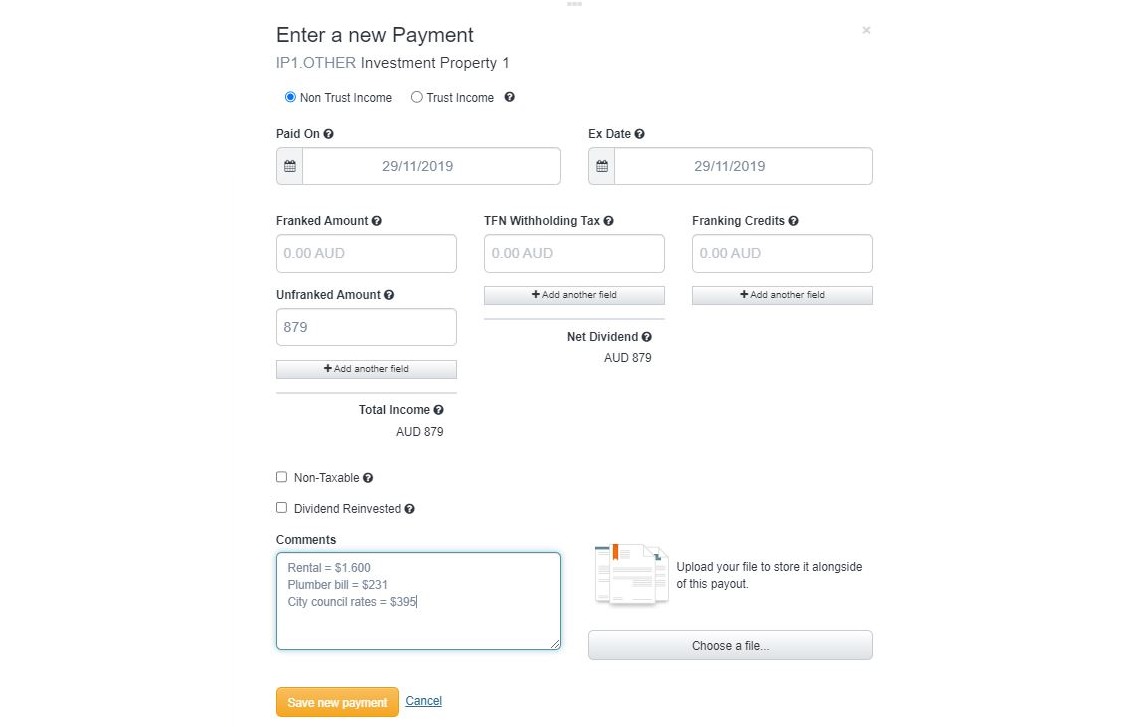Open help for TFN Withholding Tax
1143x727 pixels.
(x=608, y=220)
